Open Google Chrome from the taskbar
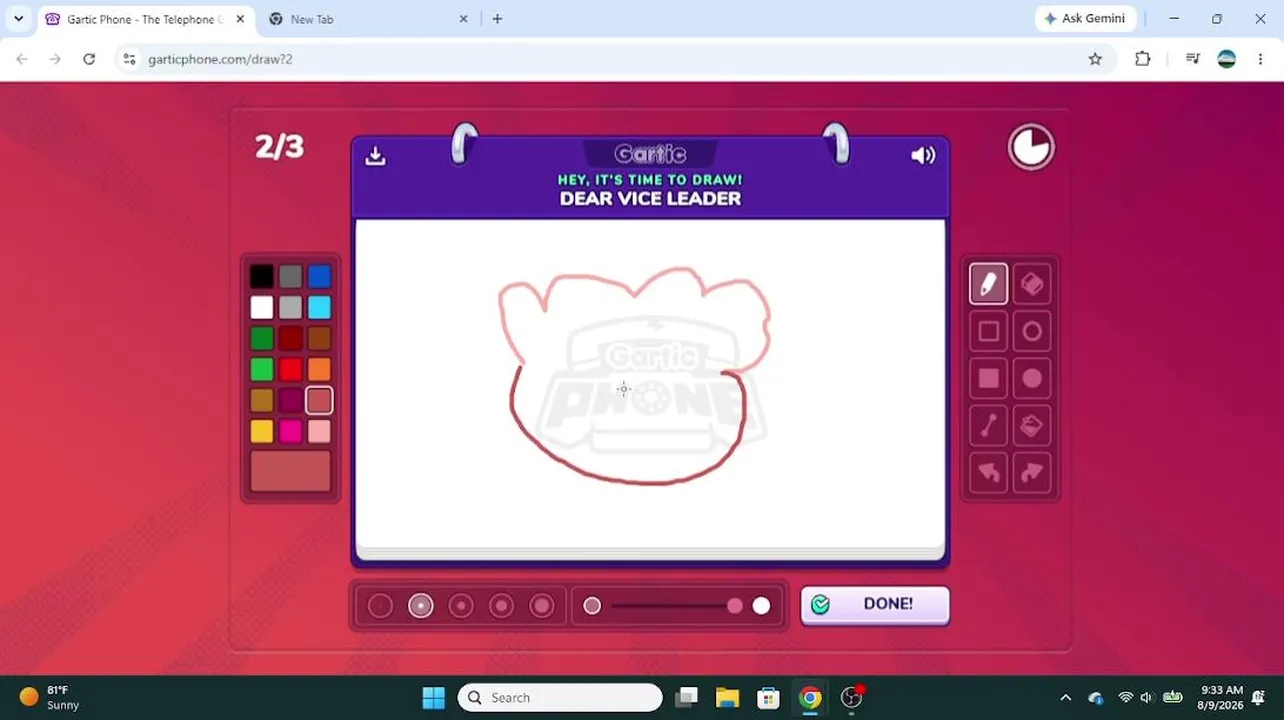The image size is (1284, 720). 810,697
